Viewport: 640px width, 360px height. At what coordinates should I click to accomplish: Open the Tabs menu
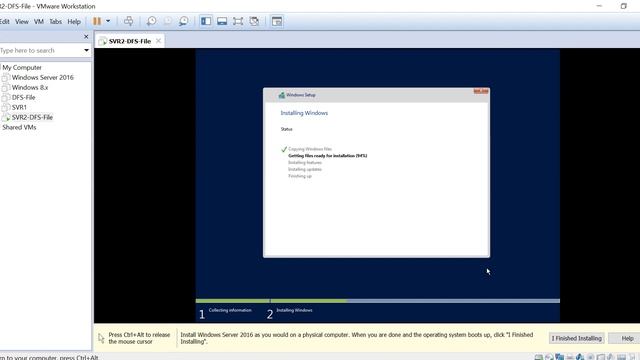[x=56, y=22]
